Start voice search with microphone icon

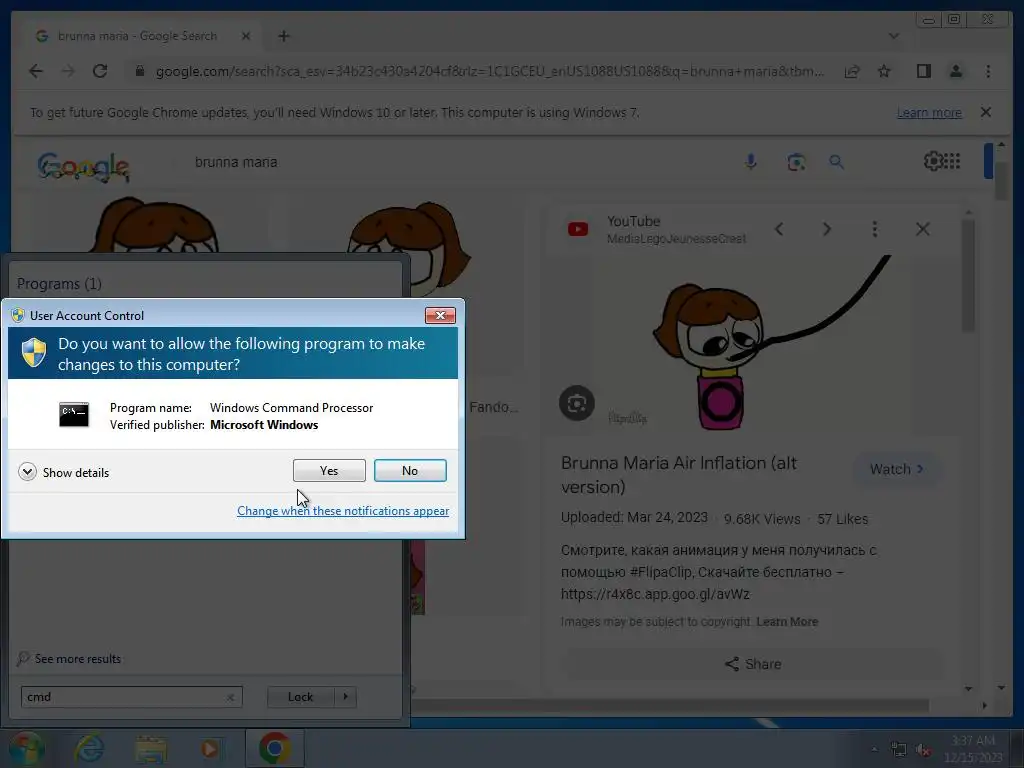751,161
